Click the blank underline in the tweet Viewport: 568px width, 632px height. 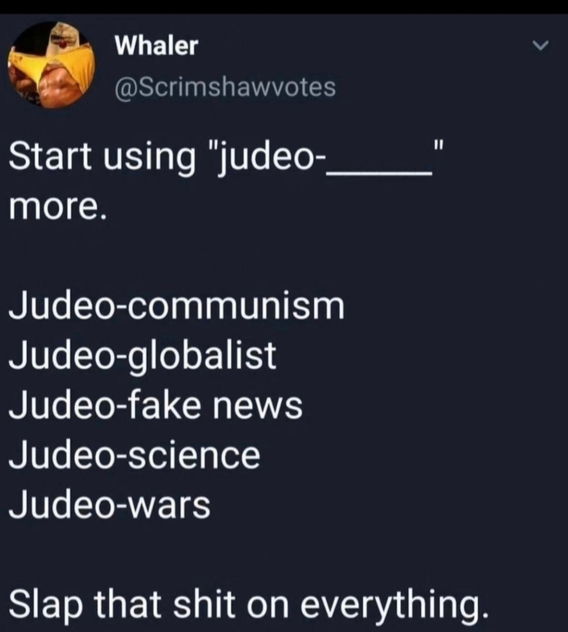pos(381,173)
